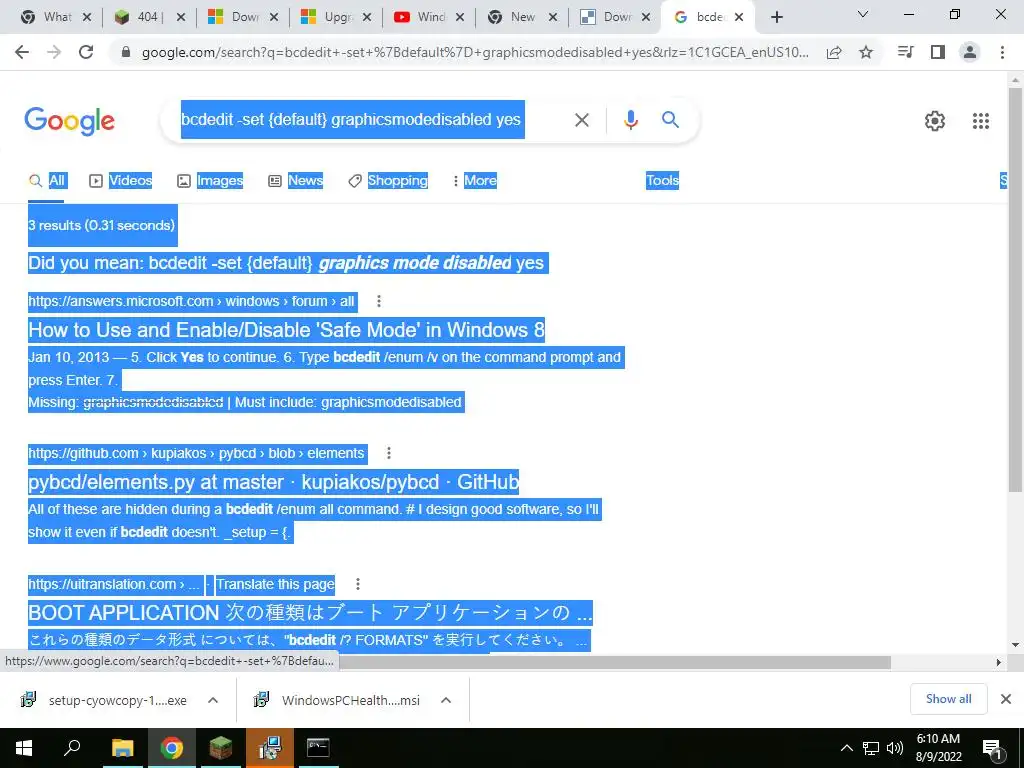The image size is (1024, 768).
Task: Show all downloads
Action: point(948,699)
